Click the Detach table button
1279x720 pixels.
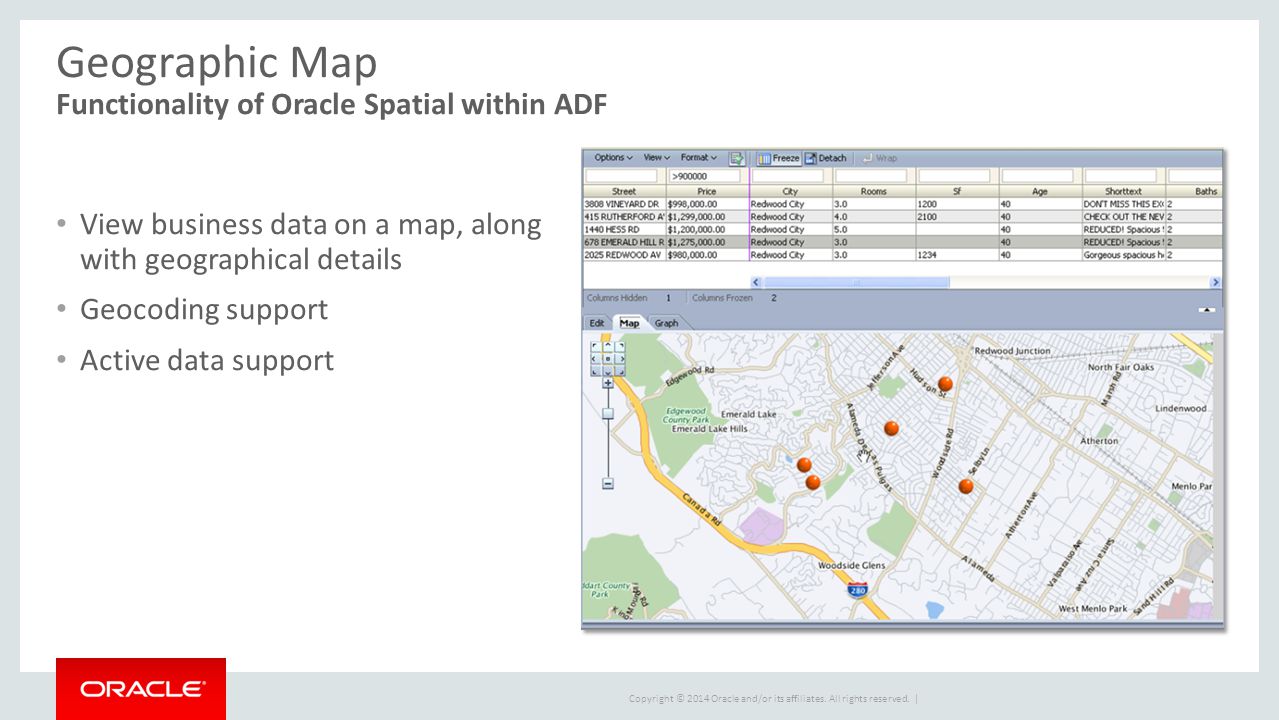pyautogui.click(x=826, y=158)
